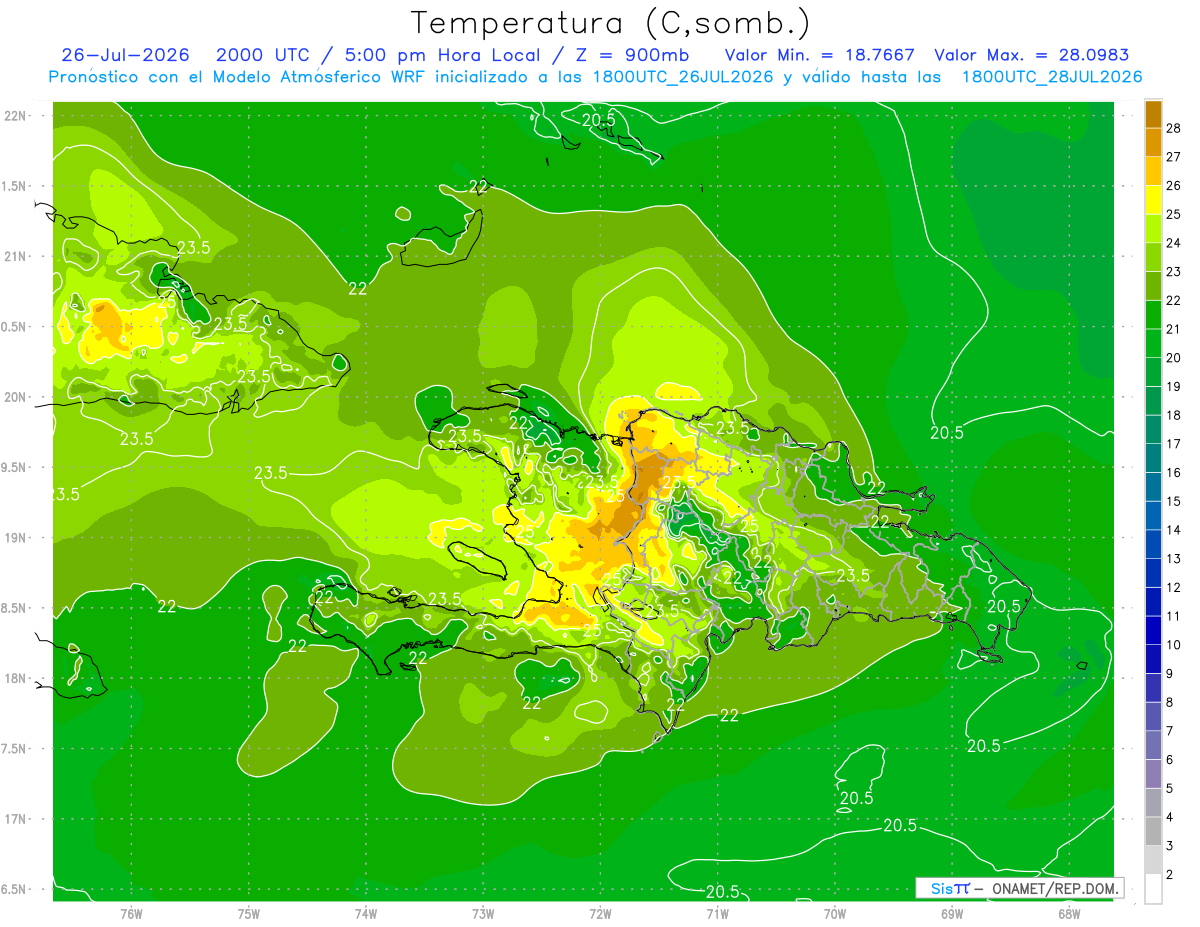Click the "17N" latitude axis label
Viewport: 1200px width, 927px height.
(17, 819)
